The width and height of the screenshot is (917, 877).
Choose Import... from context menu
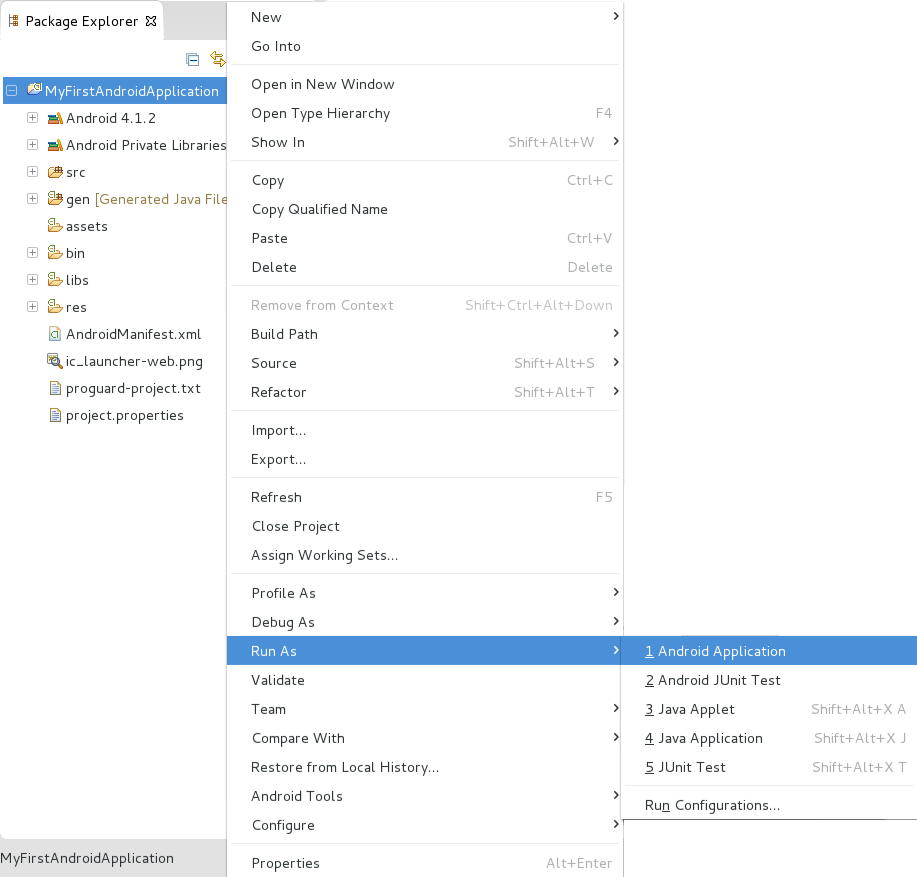pos(425,430)
